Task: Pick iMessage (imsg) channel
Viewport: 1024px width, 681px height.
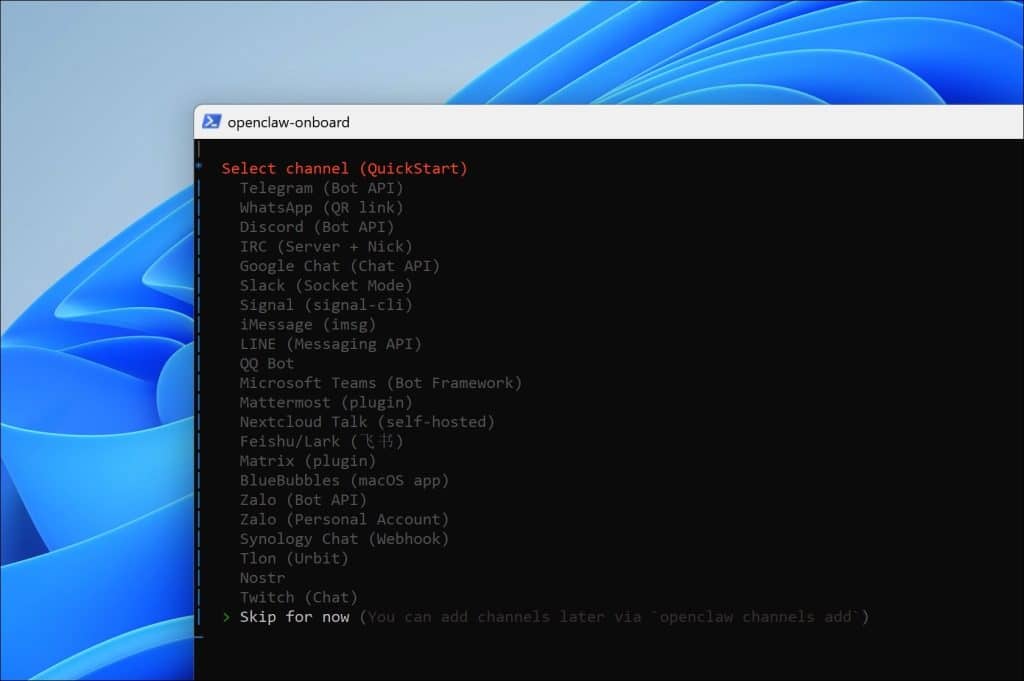Action: click(307, 325)
